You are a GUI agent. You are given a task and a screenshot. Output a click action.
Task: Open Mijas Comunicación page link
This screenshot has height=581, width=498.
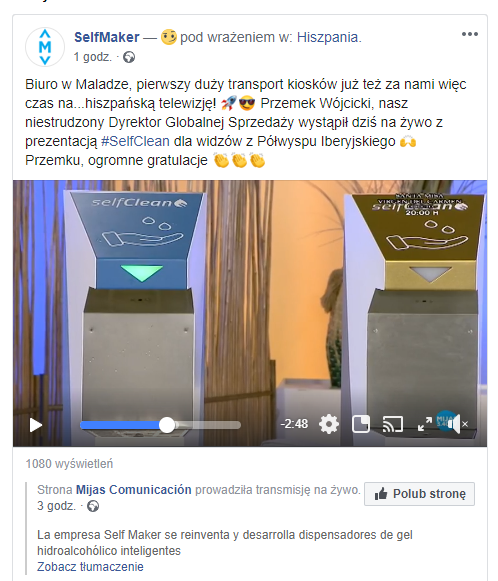(x=134, y=490)
